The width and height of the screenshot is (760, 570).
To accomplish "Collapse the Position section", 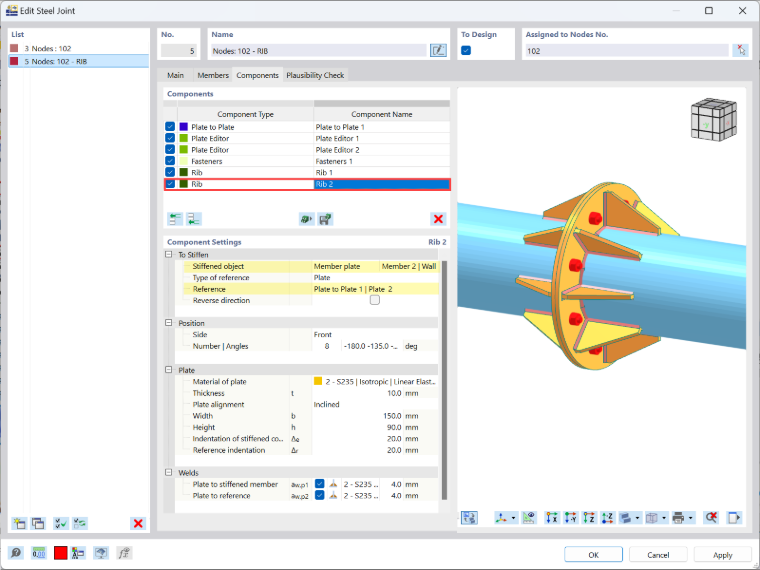I will (169, 323).
